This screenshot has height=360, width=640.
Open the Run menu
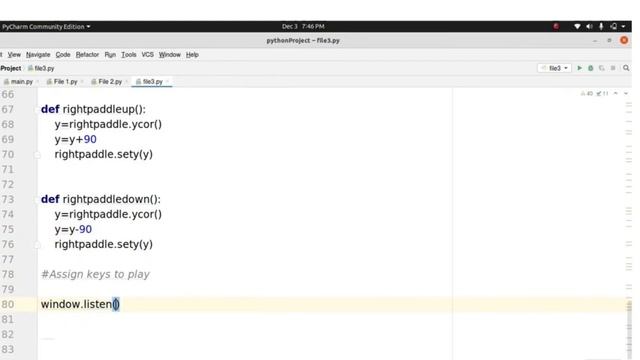[110, 55]
